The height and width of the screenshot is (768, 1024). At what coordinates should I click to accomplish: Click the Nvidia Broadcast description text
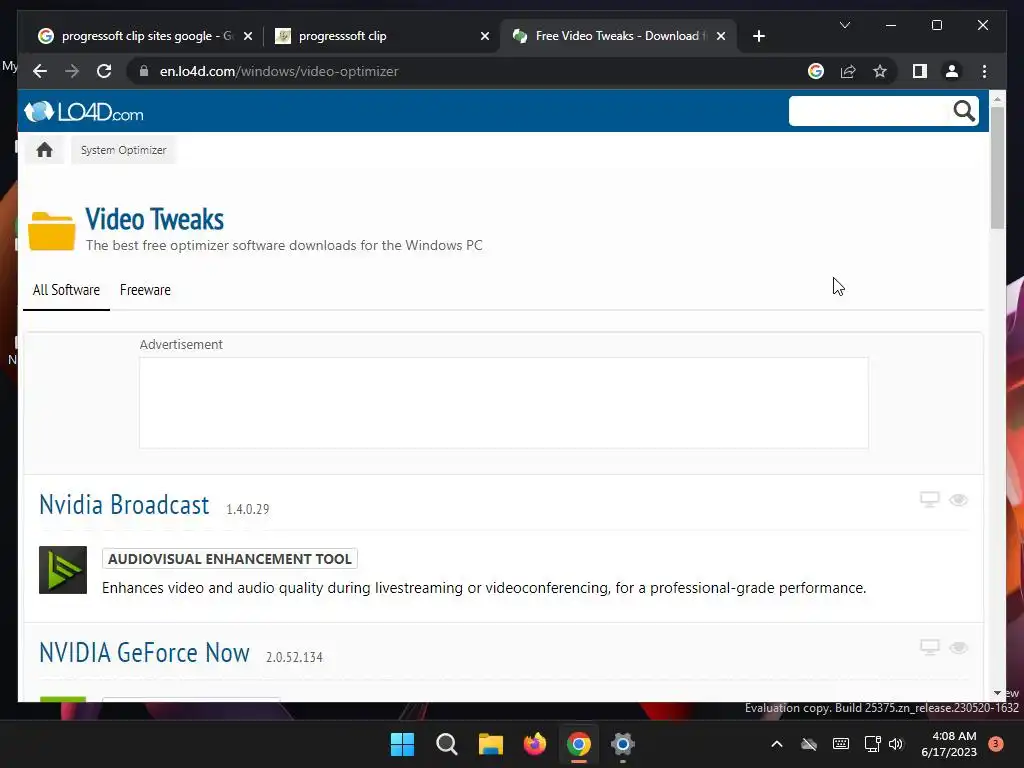point(484,588)
